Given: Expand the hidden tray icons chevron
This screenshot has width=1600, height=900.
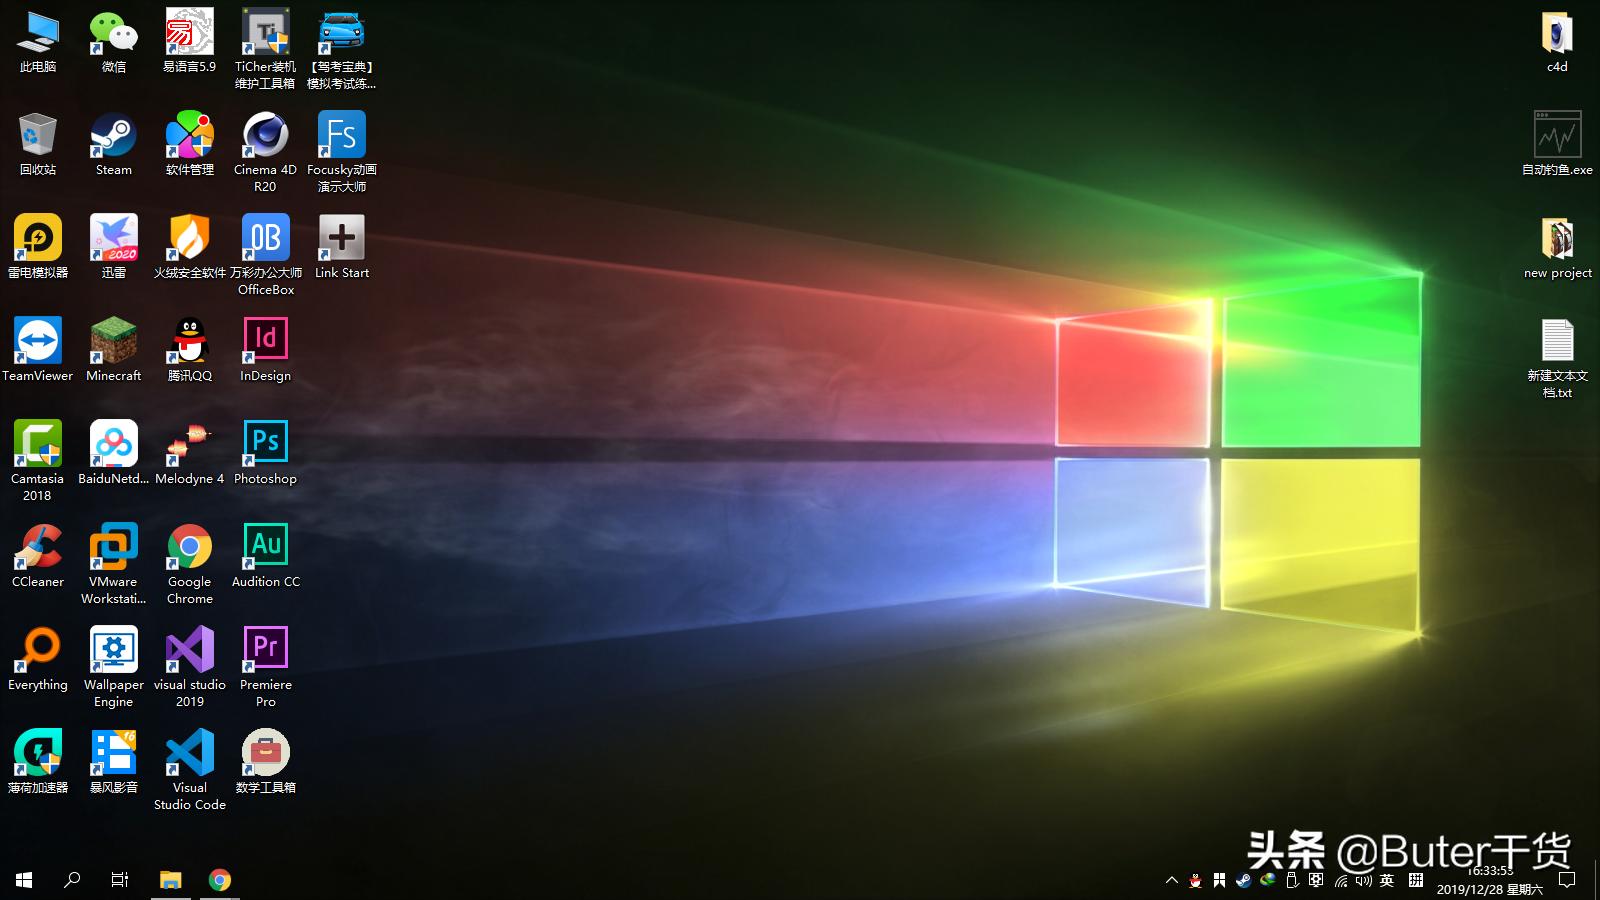Looking at the screenshot, I should (x=1170, y=881).
